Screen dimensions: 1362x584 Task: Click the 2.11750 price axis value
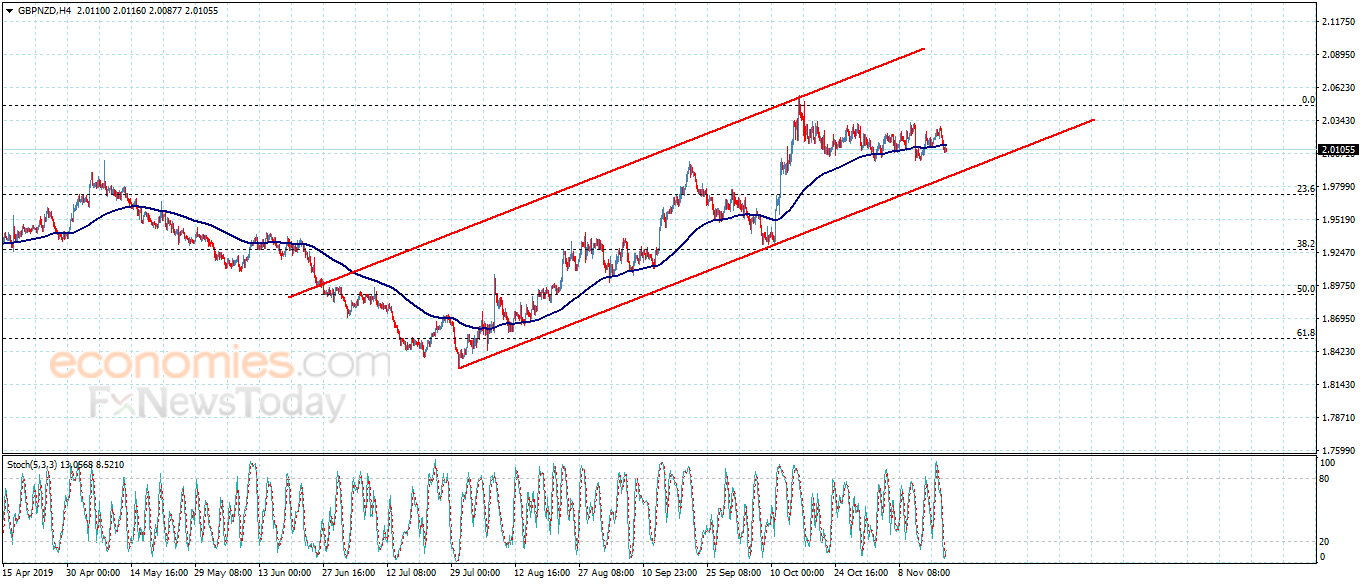click(x=1338, y=22)
